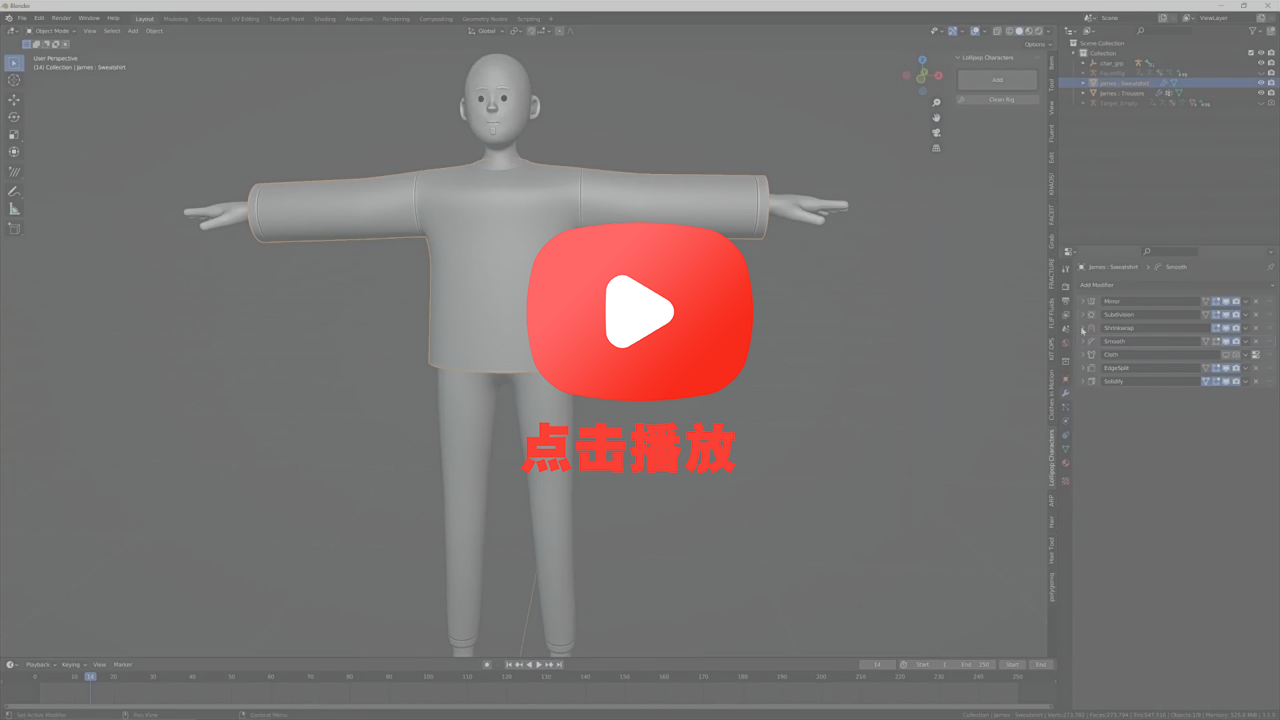Select the Rotate tool

tap(14, 117)
